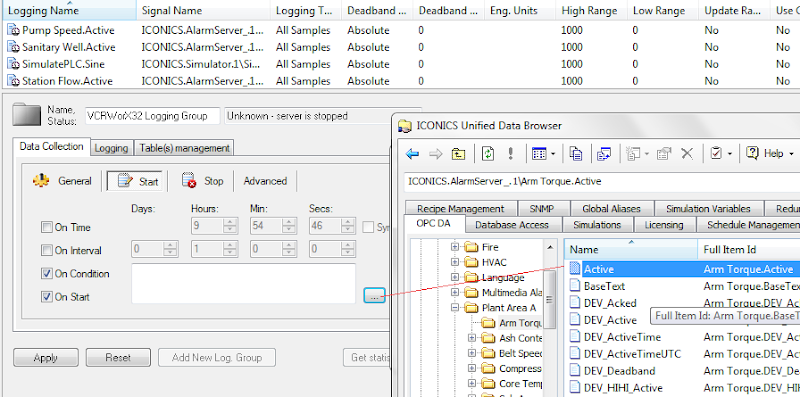Uncheck the On Condition checkbox
The image size is (800, 397).
click(x=47, y=274)
